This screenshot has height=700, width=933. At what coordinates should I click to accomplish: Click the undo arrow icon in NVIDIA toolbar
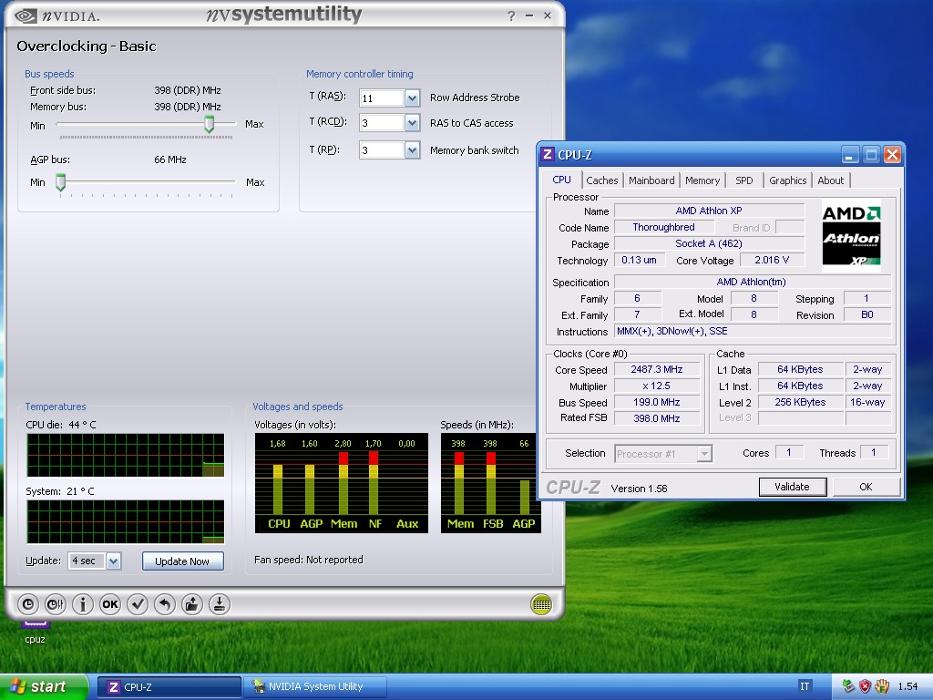pyautogui.click(x=165, y=605)
